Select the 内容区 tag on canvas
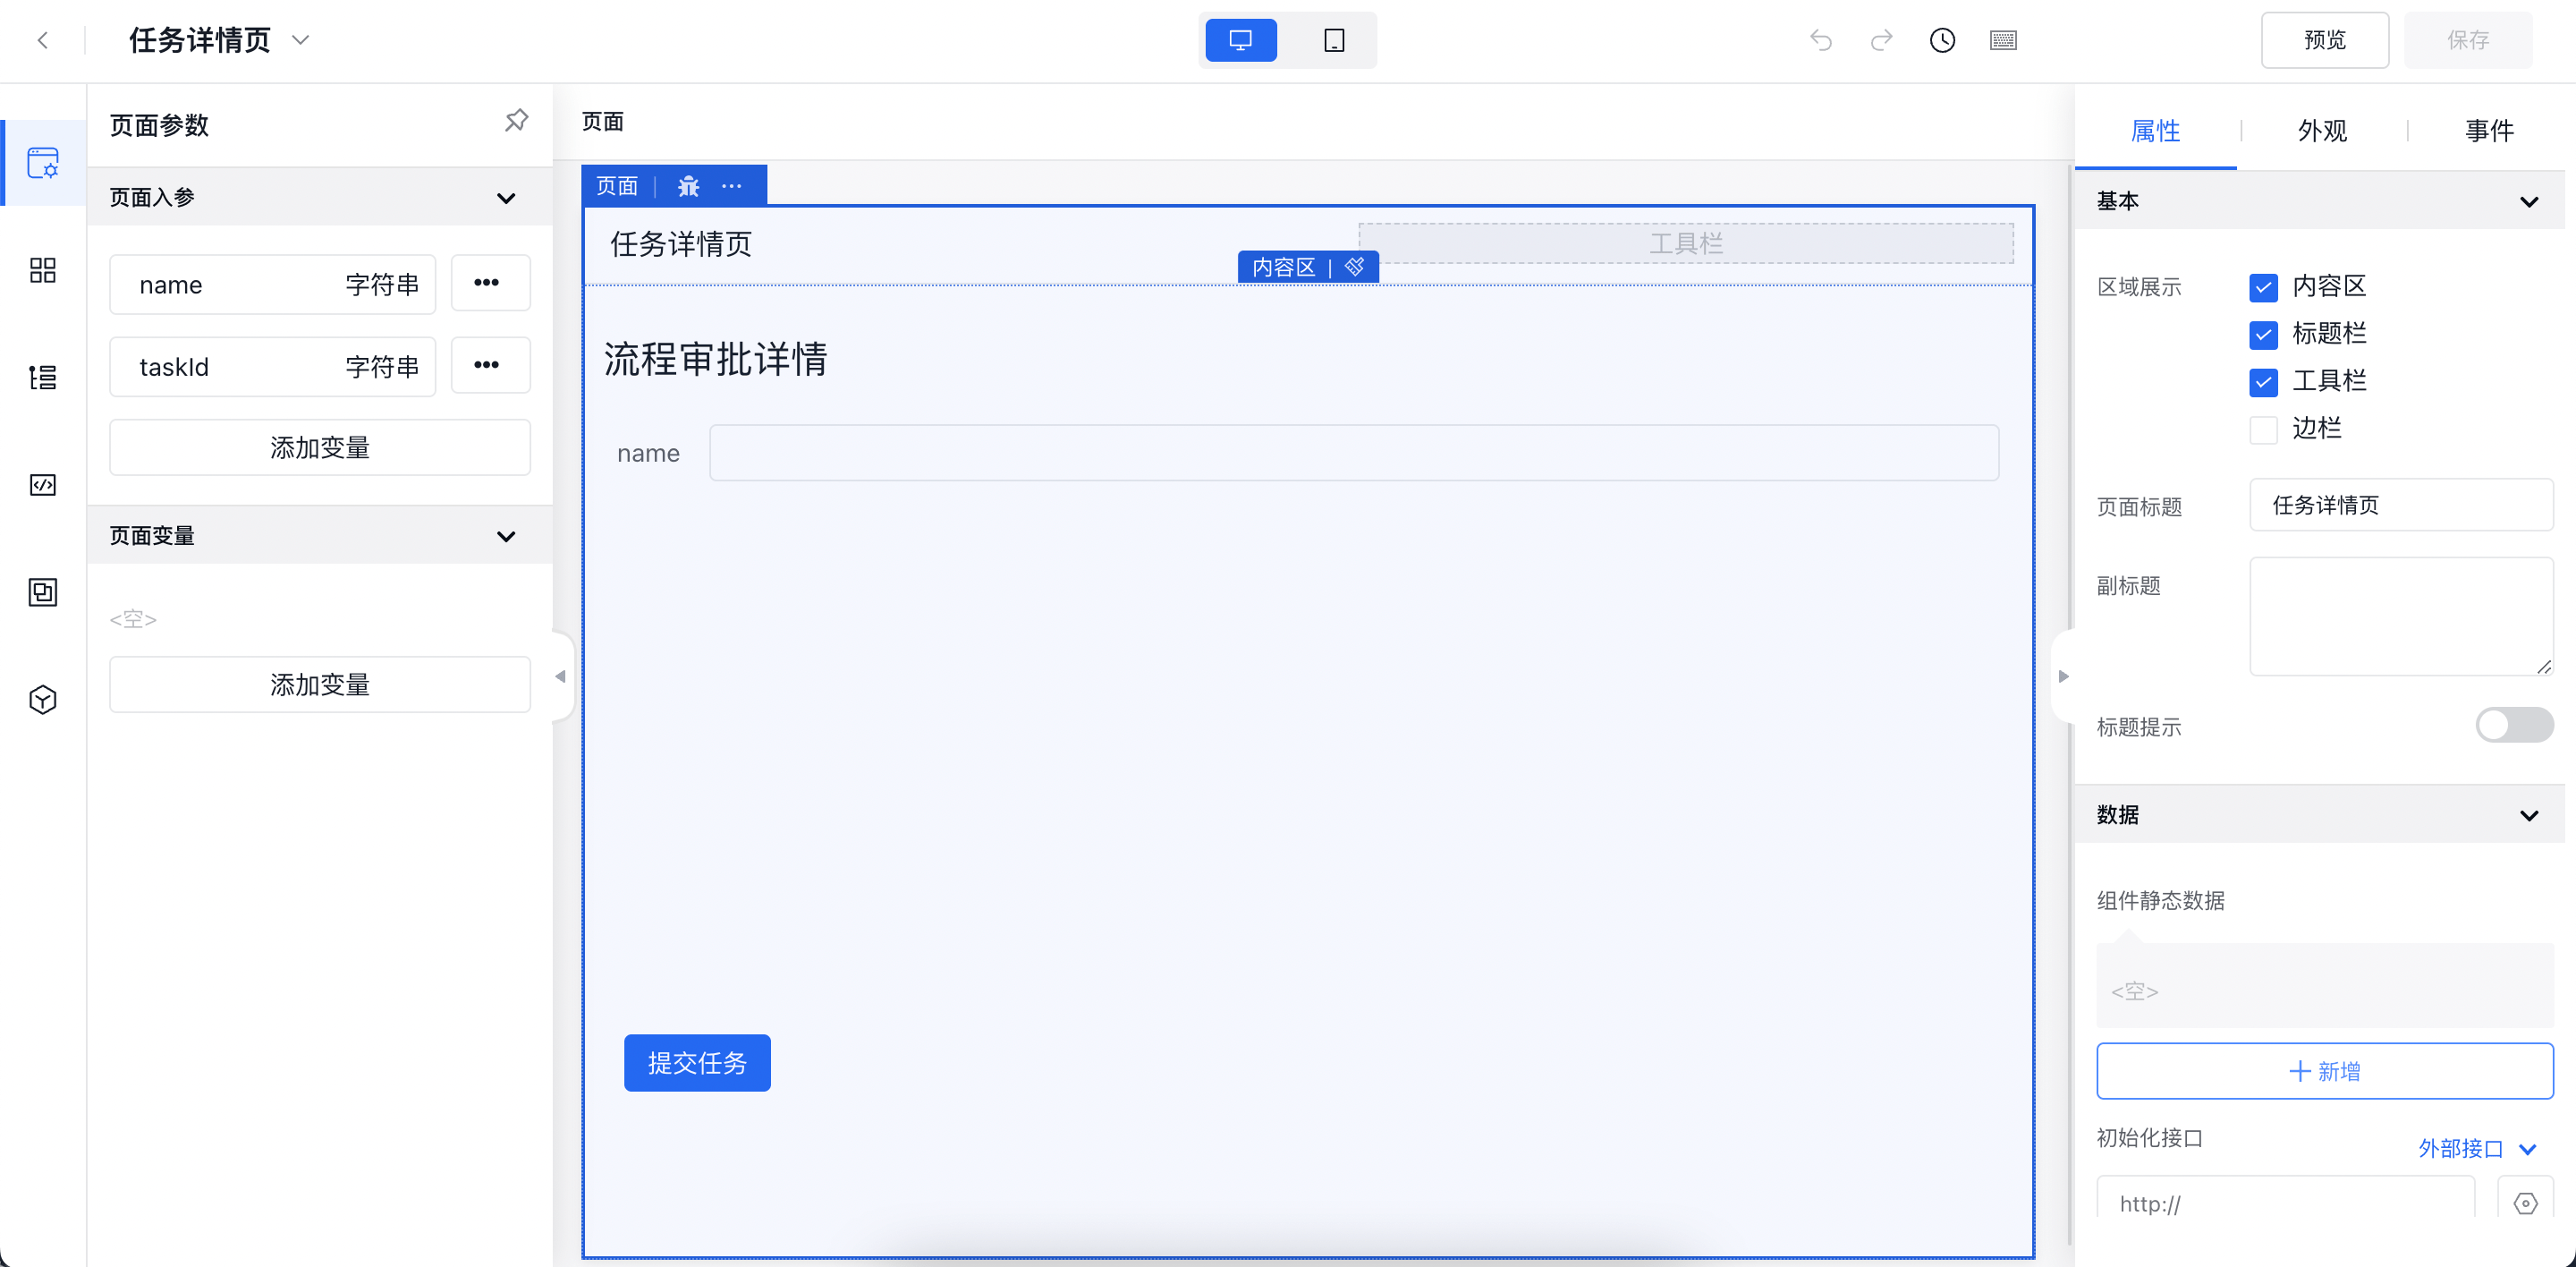 [x=1283, y=267]
